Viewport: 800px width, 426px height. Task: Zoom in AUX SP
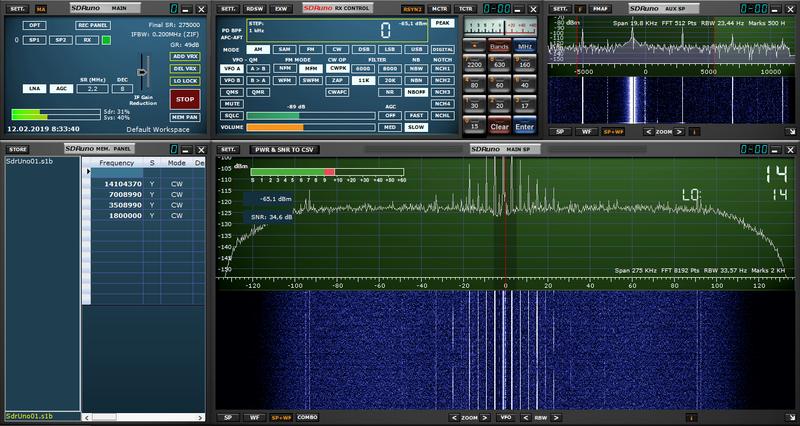point(679,132)
